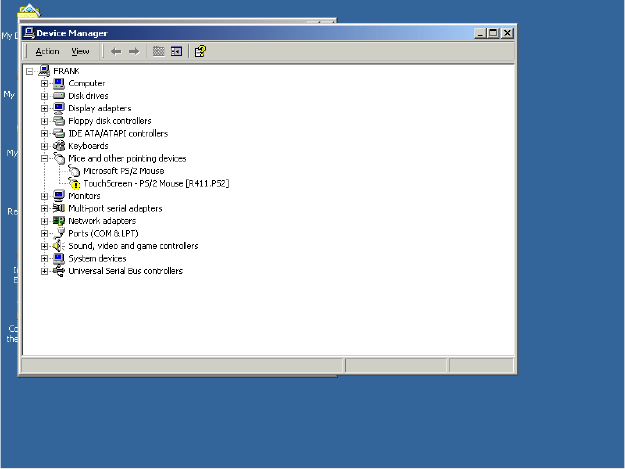Expand the Computer category
The image size is (625, 469).
pyautogui.click(x=44, y=84)
